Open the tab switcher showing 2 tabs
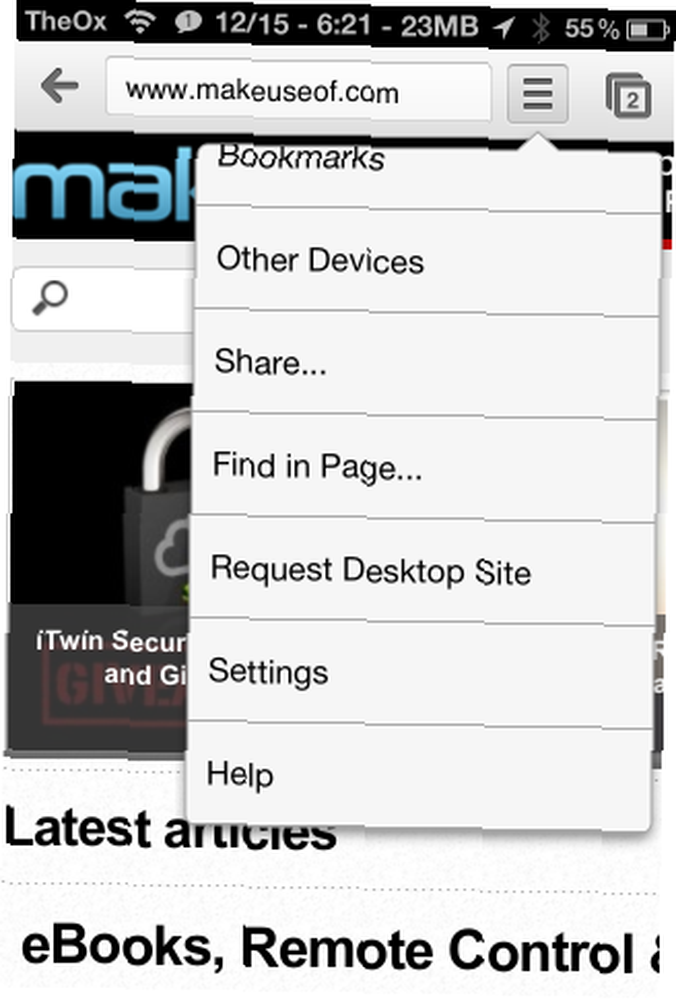Screen dimensions: 676x1000 pyautogui.click(x=628, y=96)
